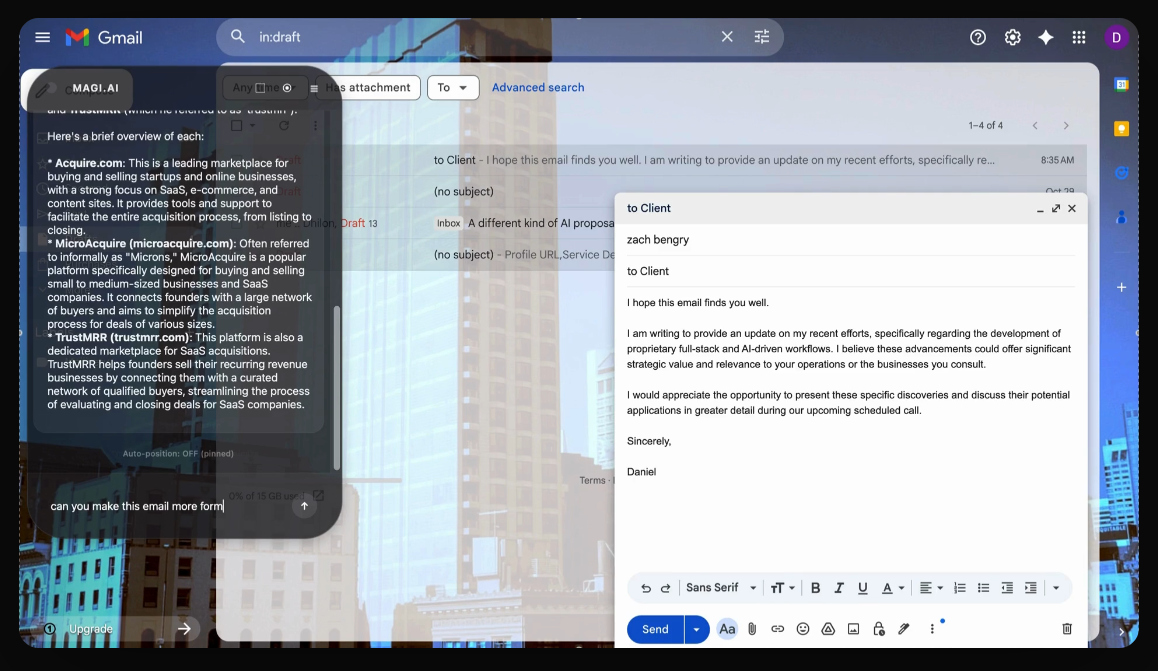This screenshot has height=671, width=1158.
Task: Insert files using Google Drive
Action: (x=828, y=629)
